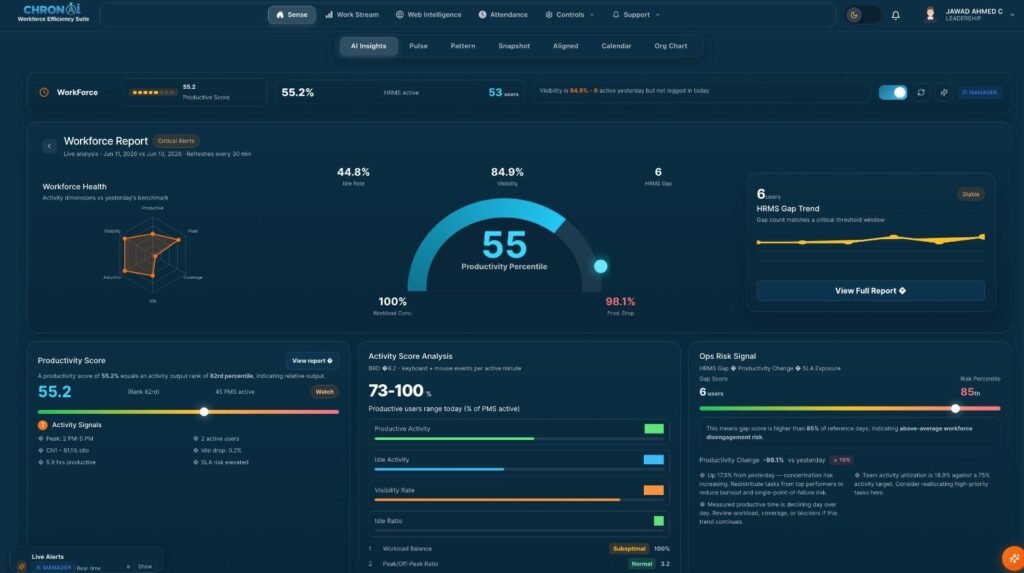Click the Show button in Live Alerts
1024x573 pixels.
pos(144,566)
